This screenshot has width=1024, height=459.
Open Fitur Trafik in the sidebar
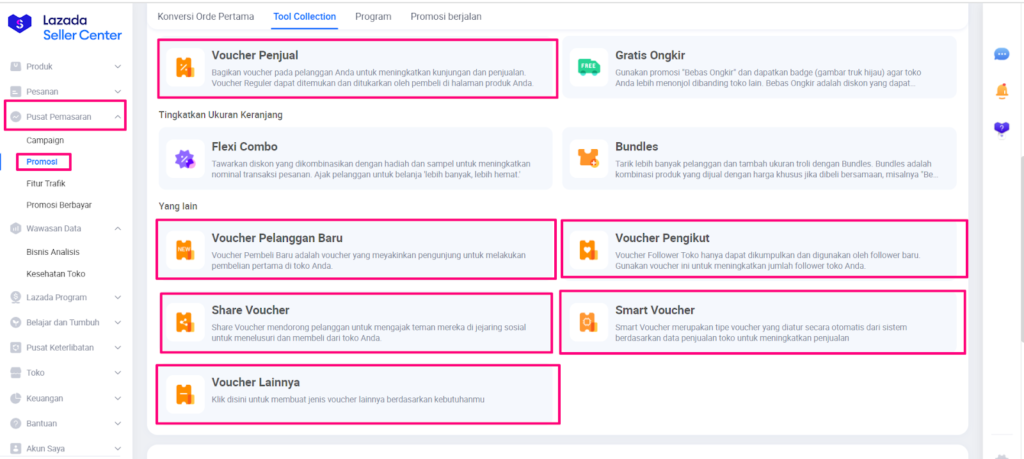coord(46,183)
